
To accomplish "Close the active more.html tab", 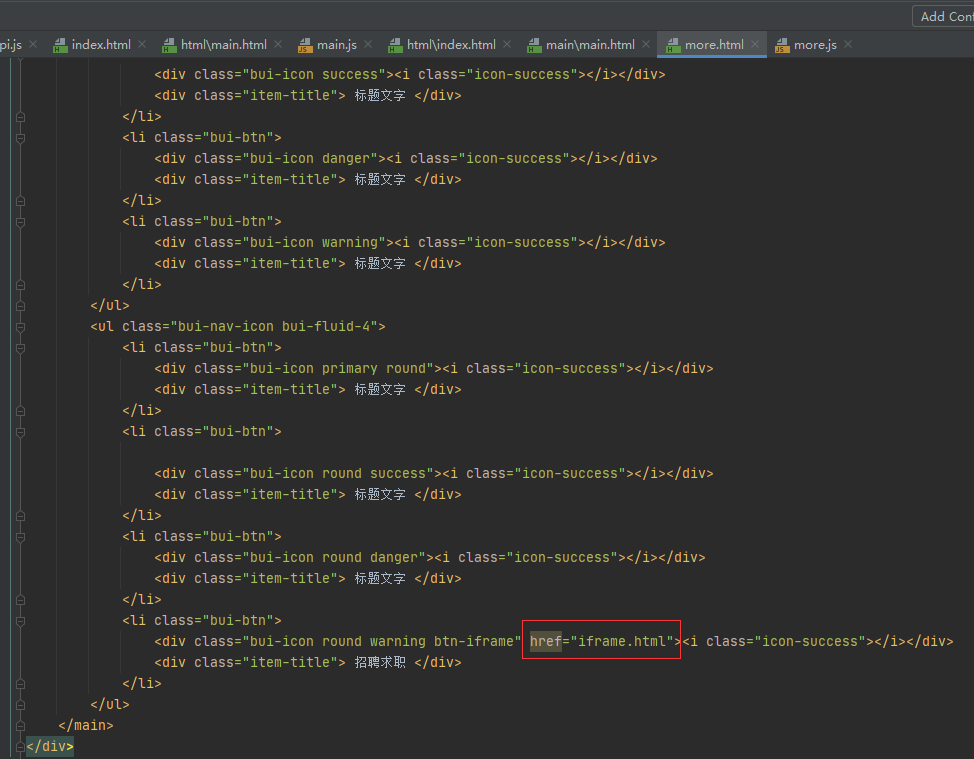I will click(754, 45).
